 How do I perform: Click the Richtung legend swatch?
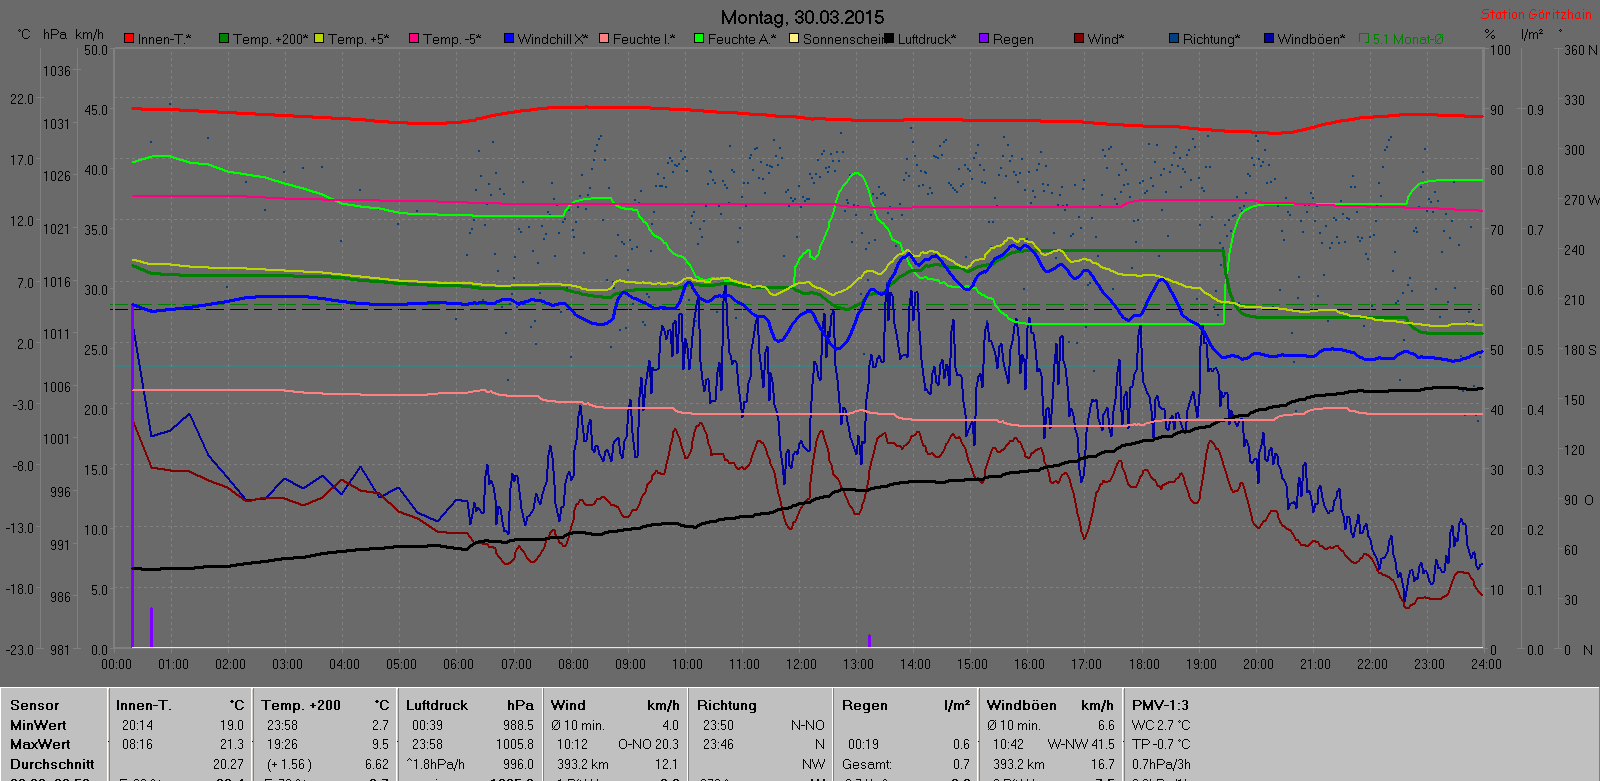[x=1174, y=39]
